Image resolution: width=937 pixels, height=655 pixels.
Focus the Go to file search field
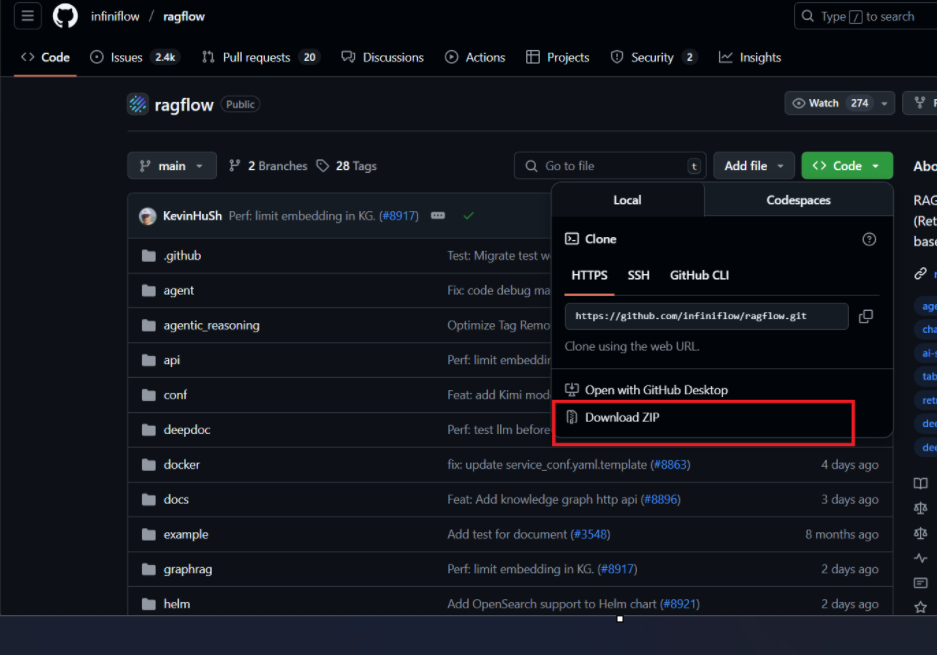coord(610,166)
